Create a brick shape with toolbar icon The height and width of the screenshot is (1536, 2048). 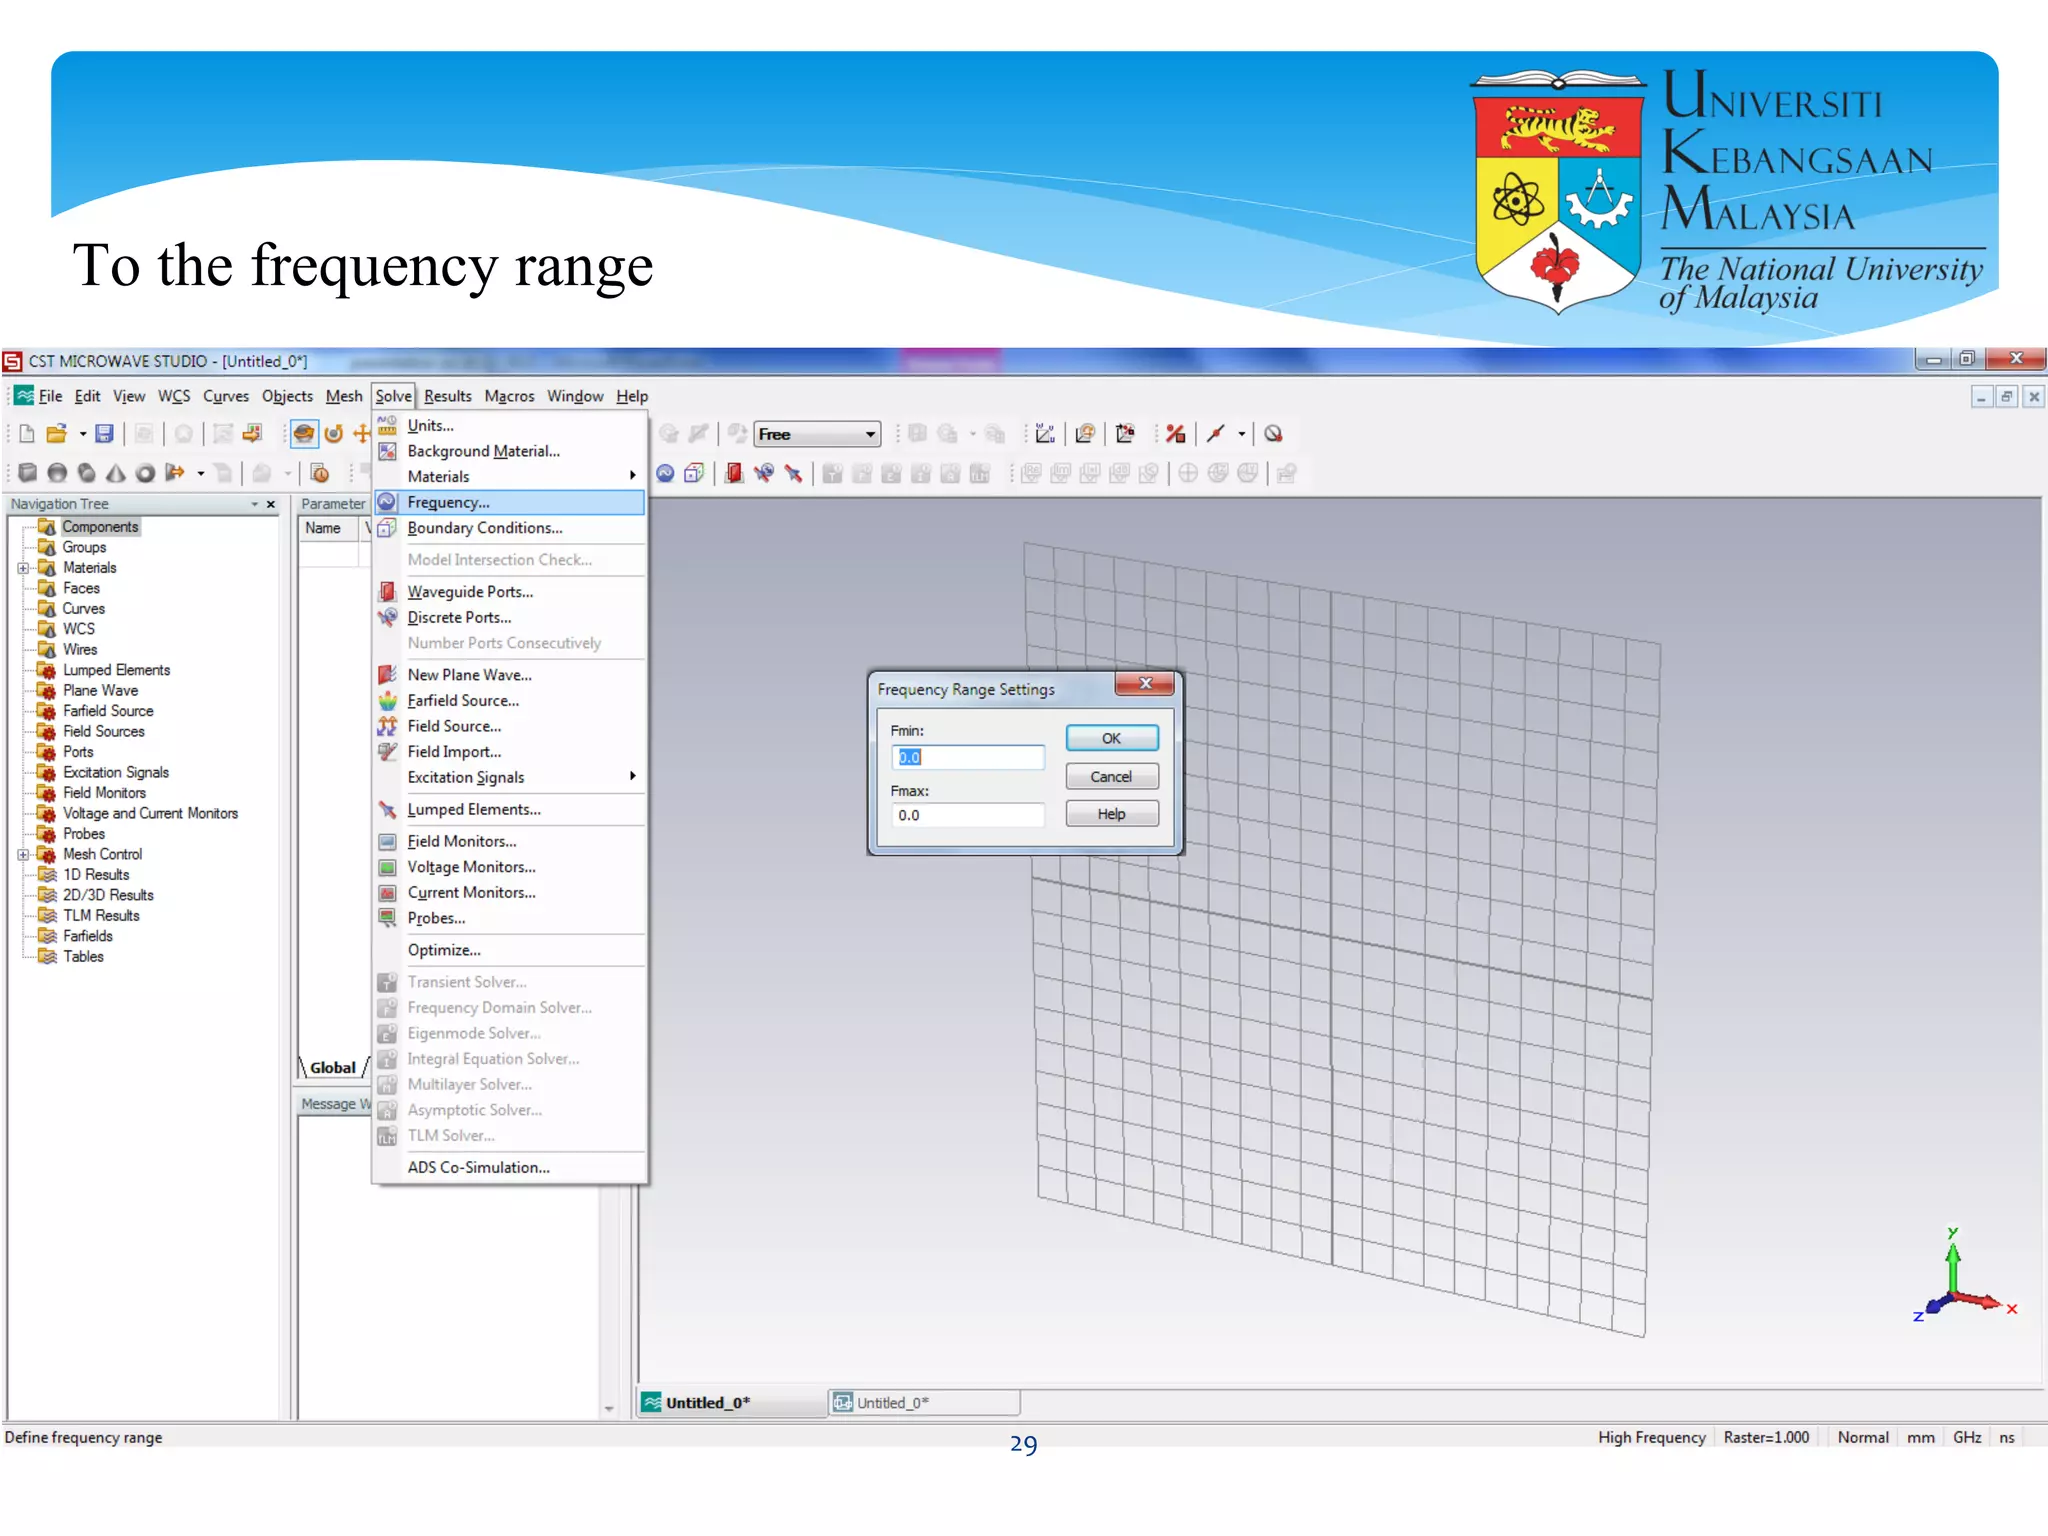click(x=27, y=473)
